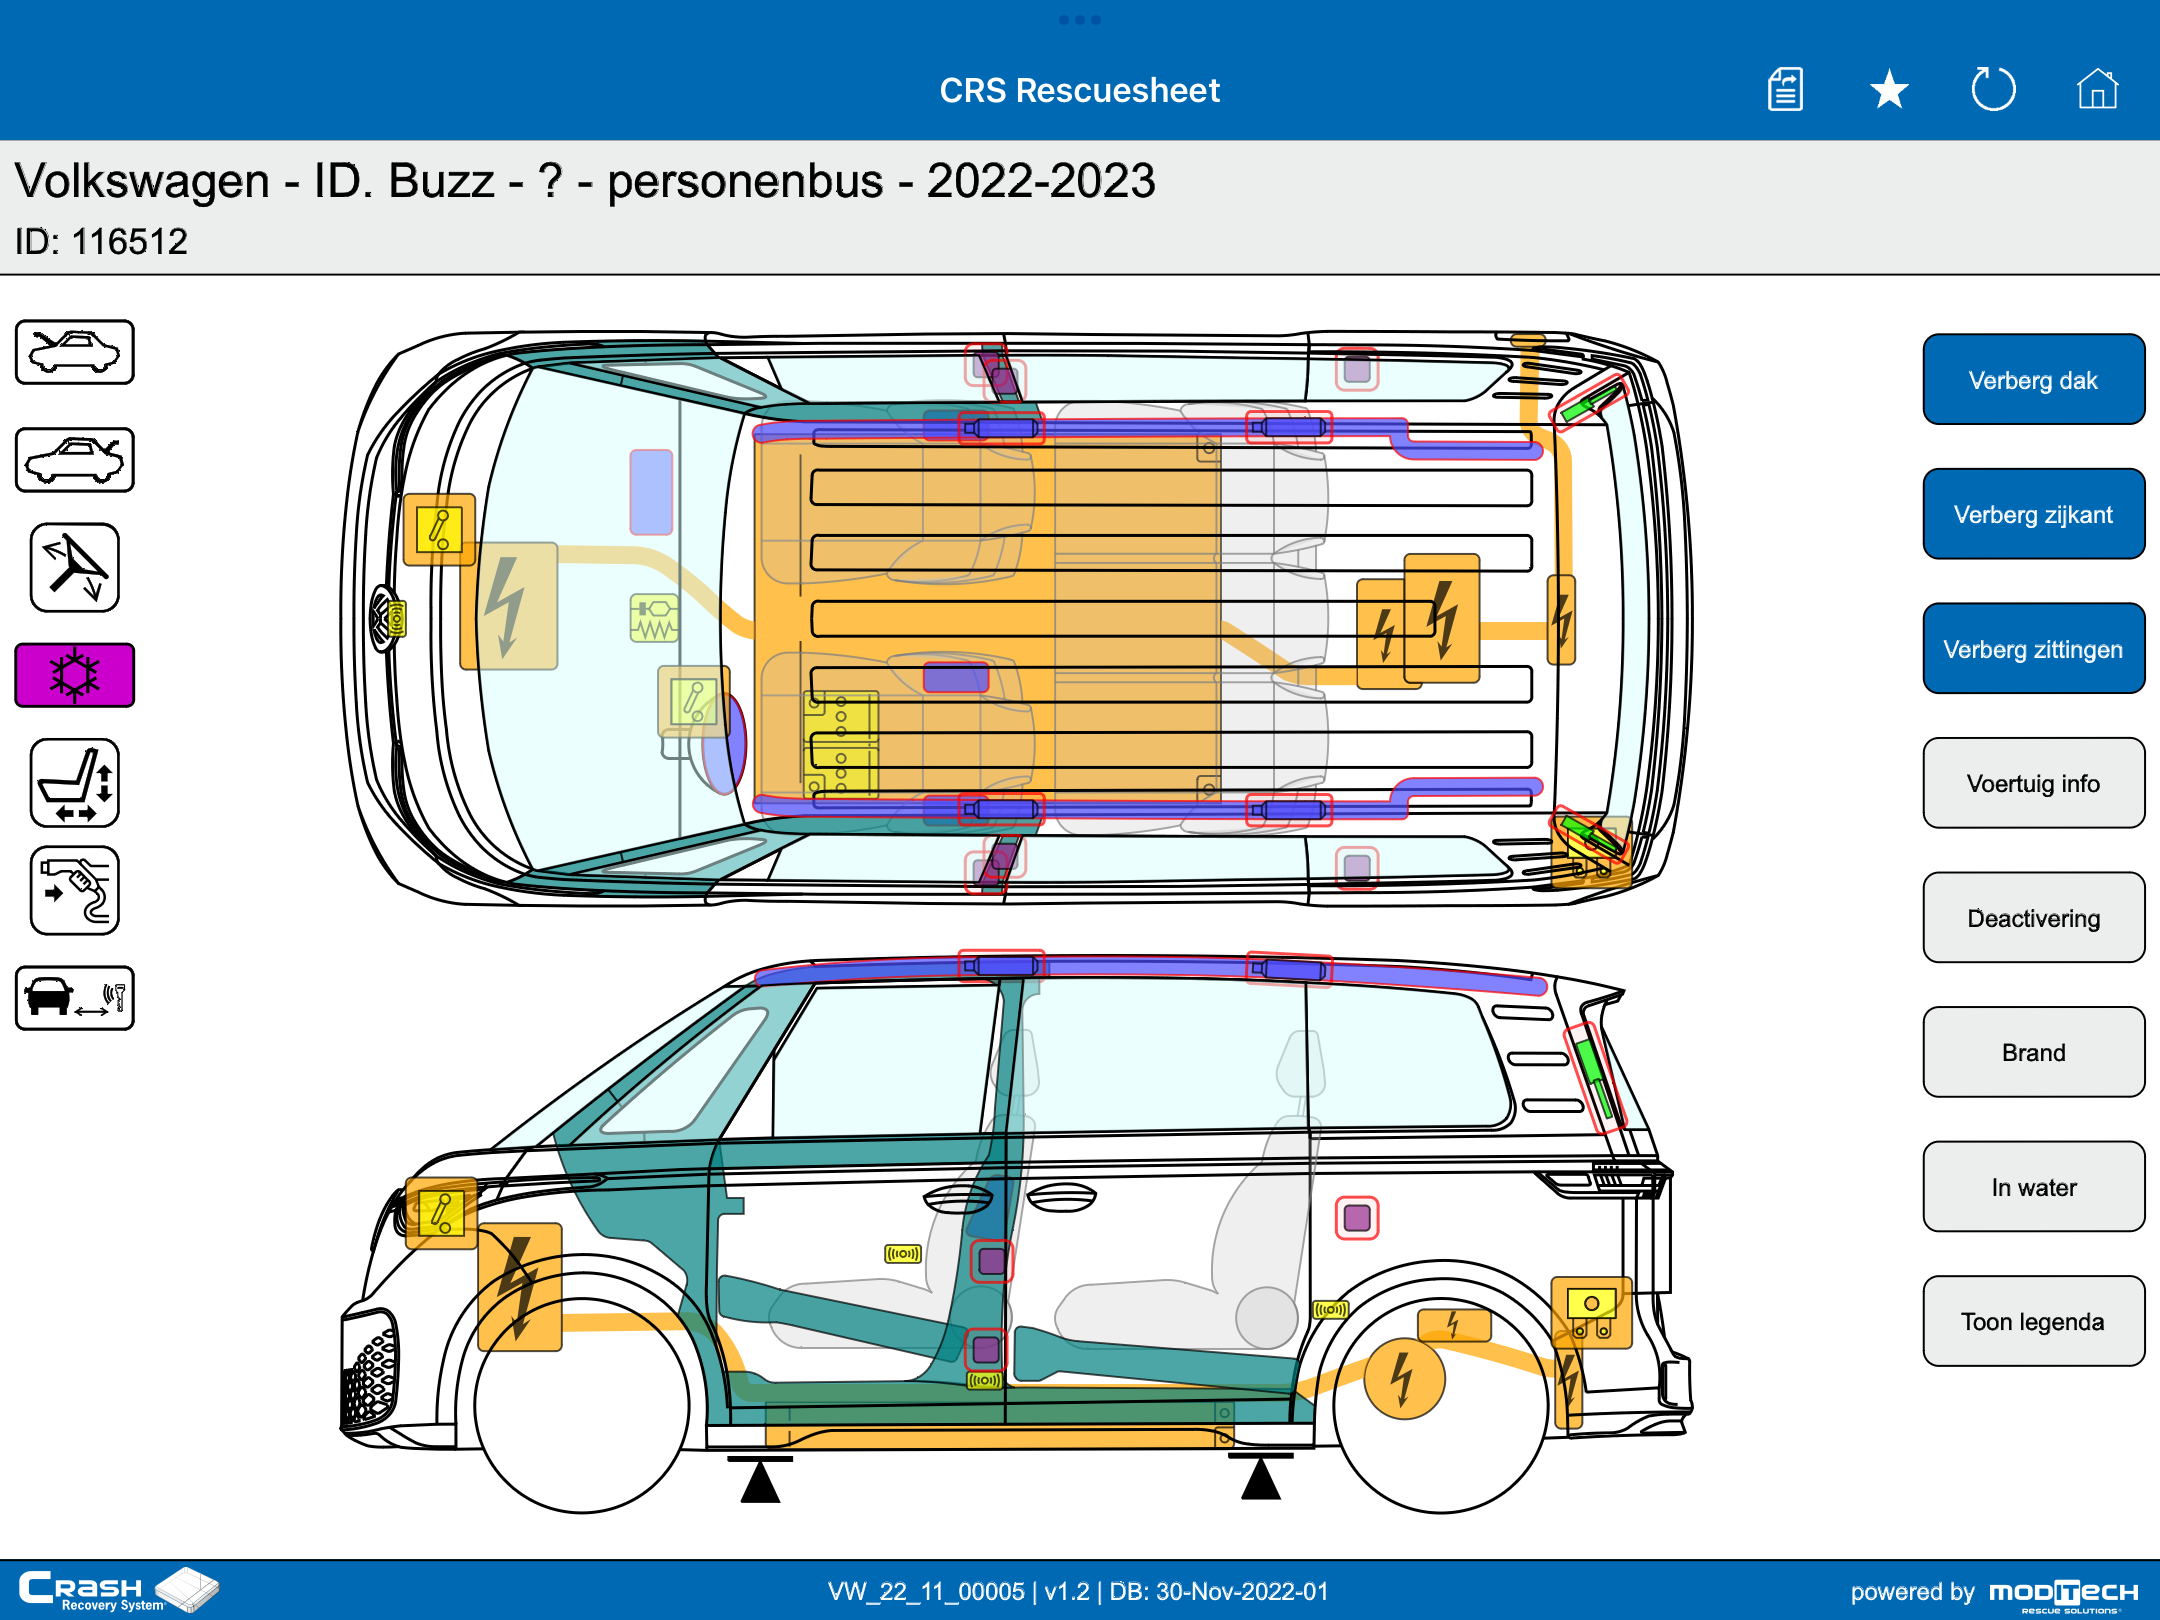Click high-voltage component beside front battery, top view
The image size is (2160, 1620).
click(508, 606)
